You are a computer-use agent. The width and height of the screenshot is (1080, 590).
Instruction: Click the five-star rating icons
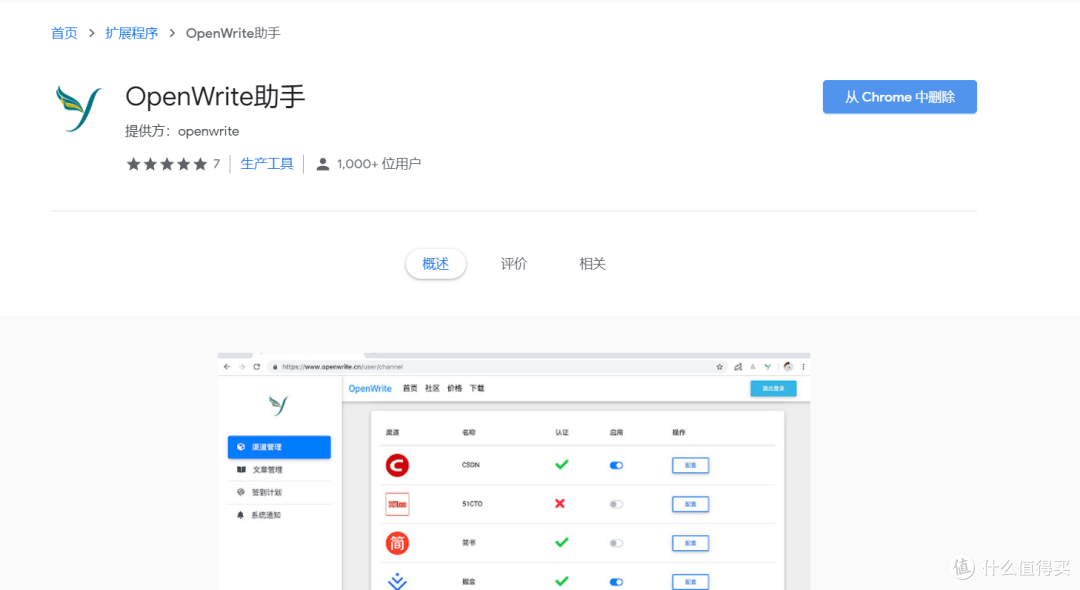[167, 164]
